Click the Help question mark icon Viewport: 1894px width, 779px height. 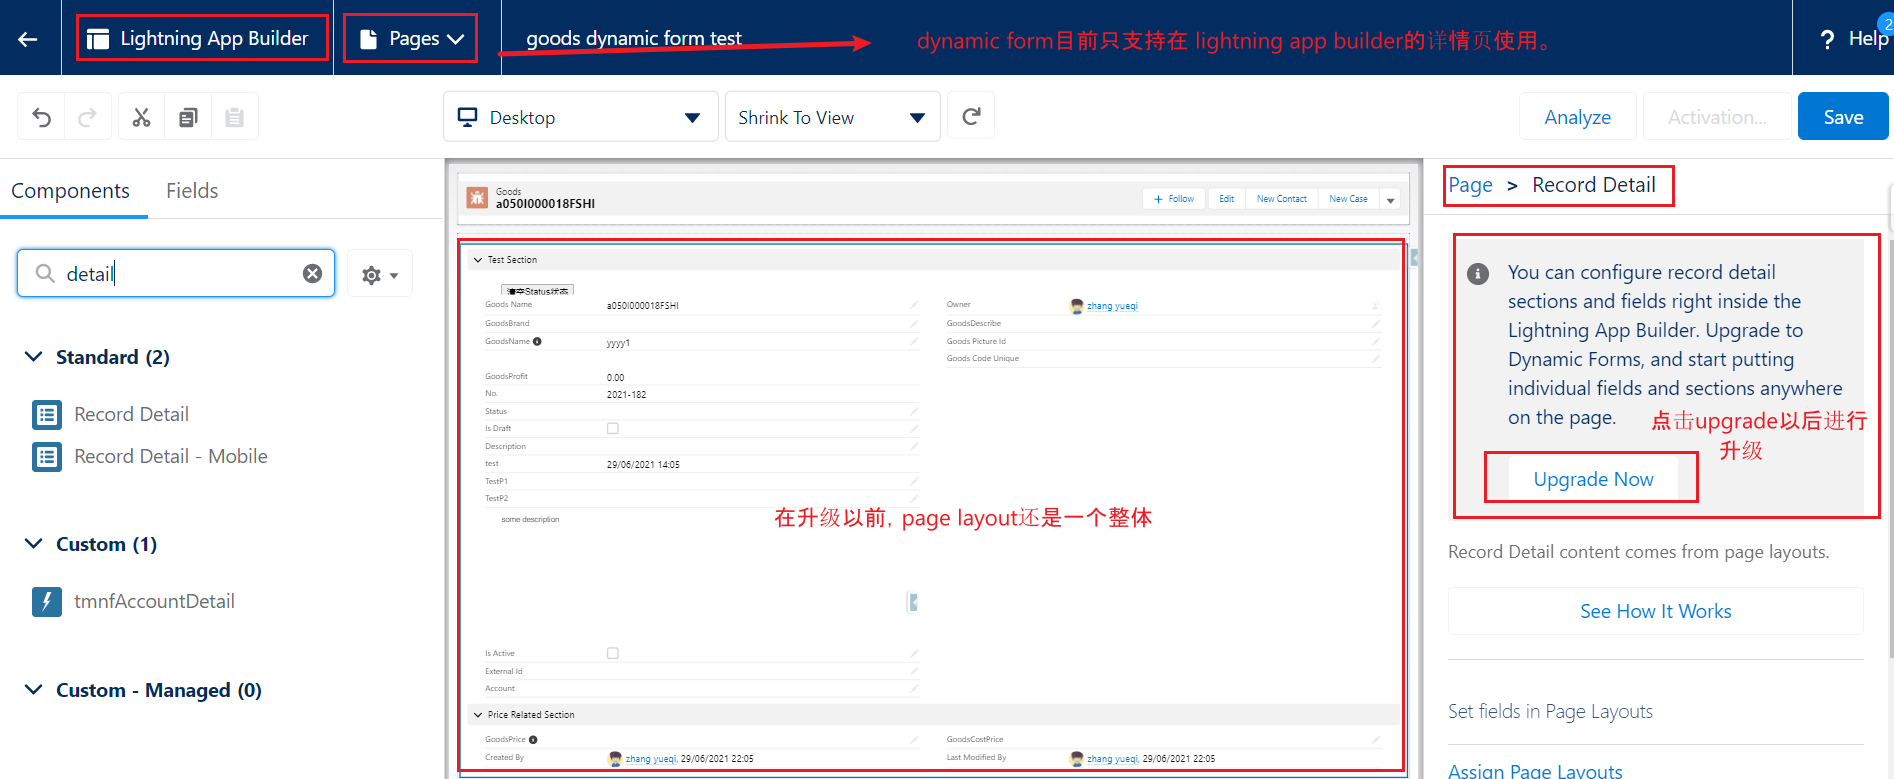[1828, 39]
